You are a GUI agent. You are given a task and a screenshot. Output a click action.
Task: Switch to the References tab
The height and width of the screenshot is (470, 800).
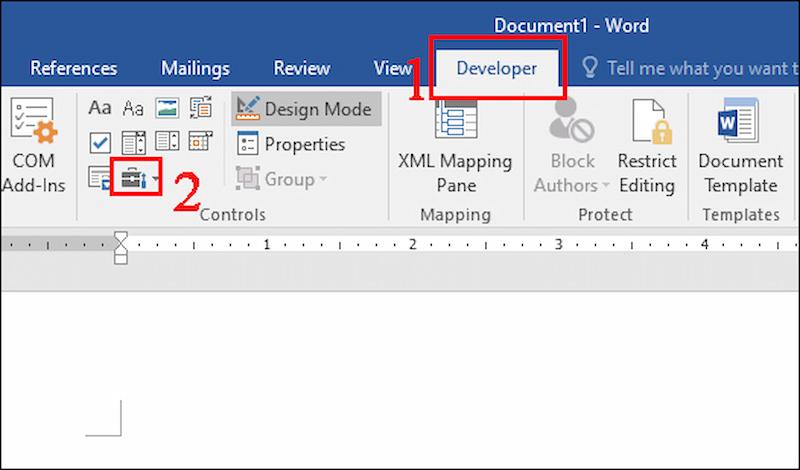[73, 68]
